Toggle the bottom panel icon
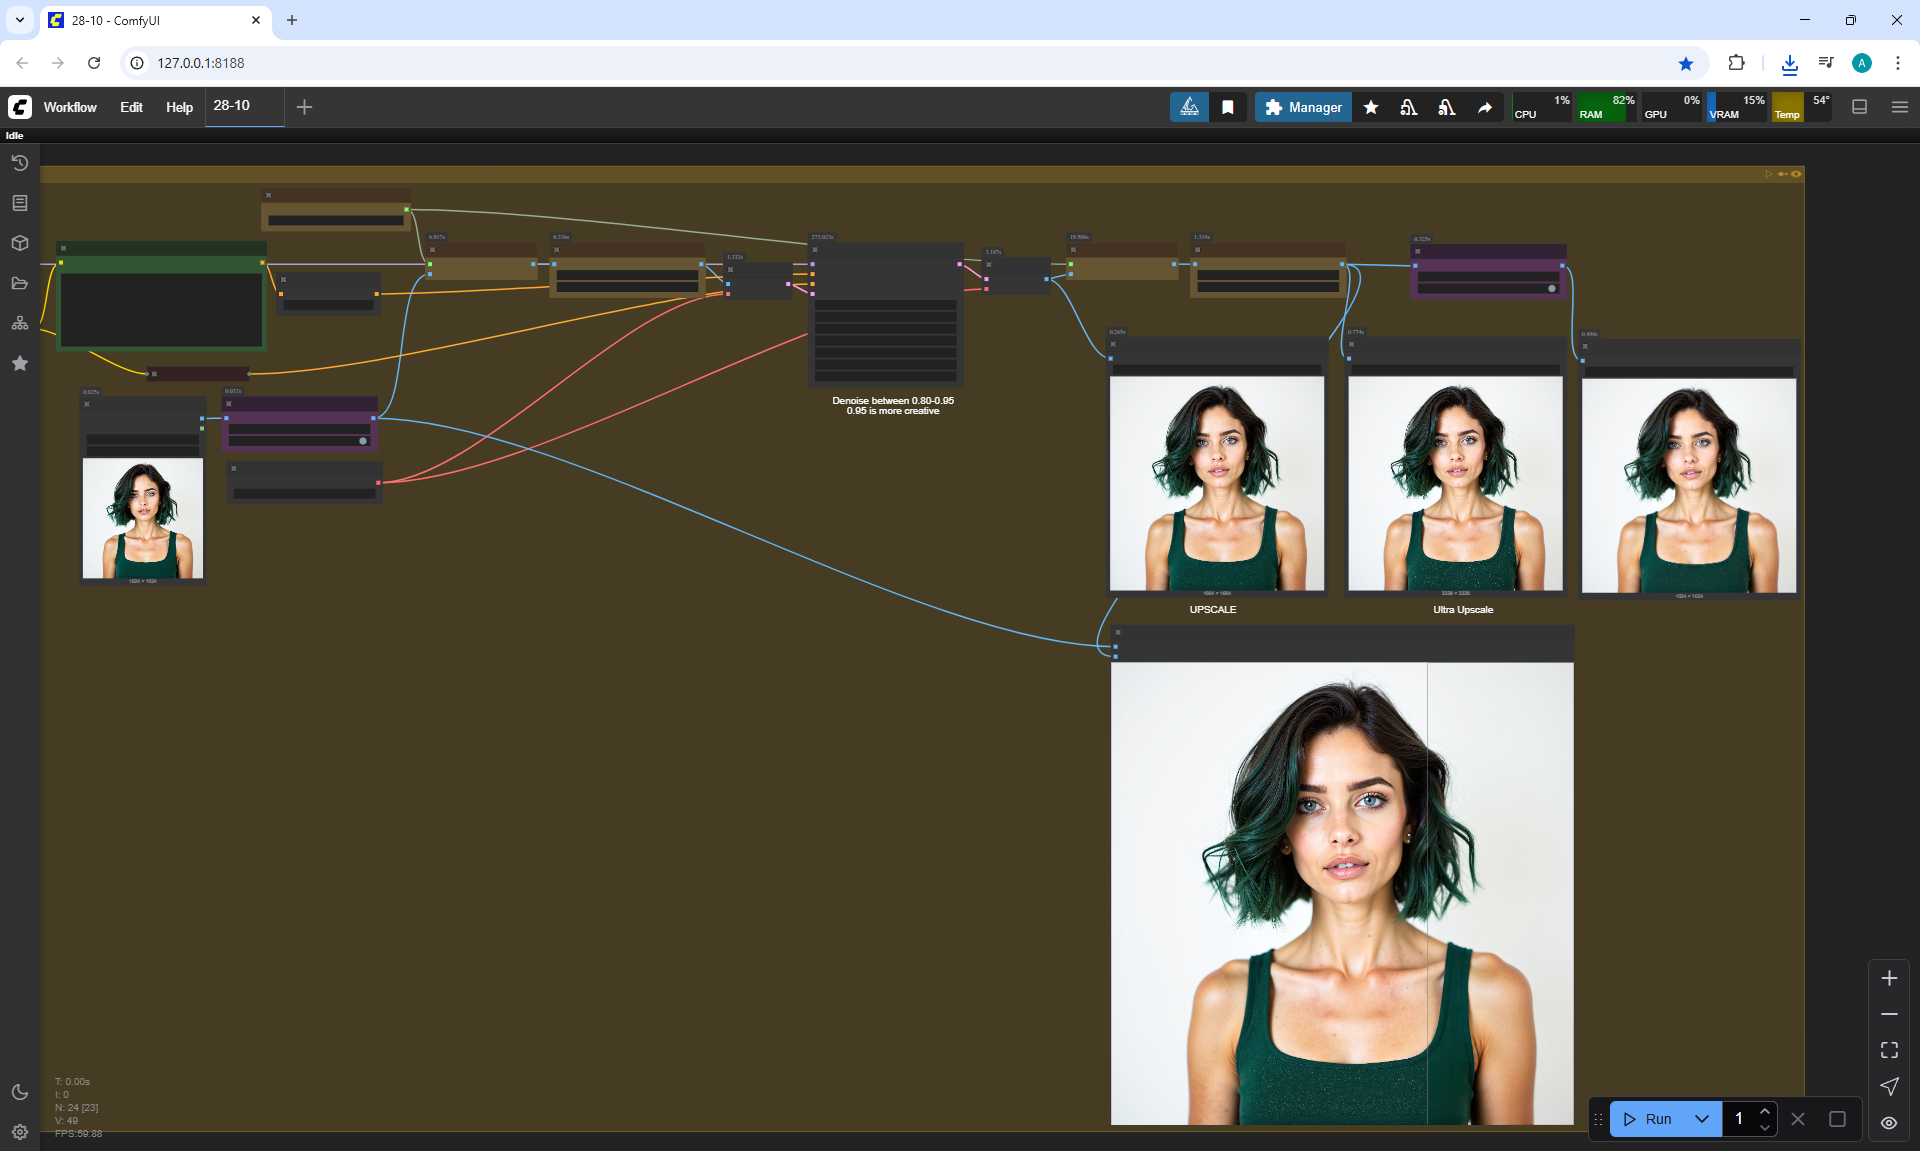The image size is (1920, 1151). pyautogui.click(x=1860, y=107)
